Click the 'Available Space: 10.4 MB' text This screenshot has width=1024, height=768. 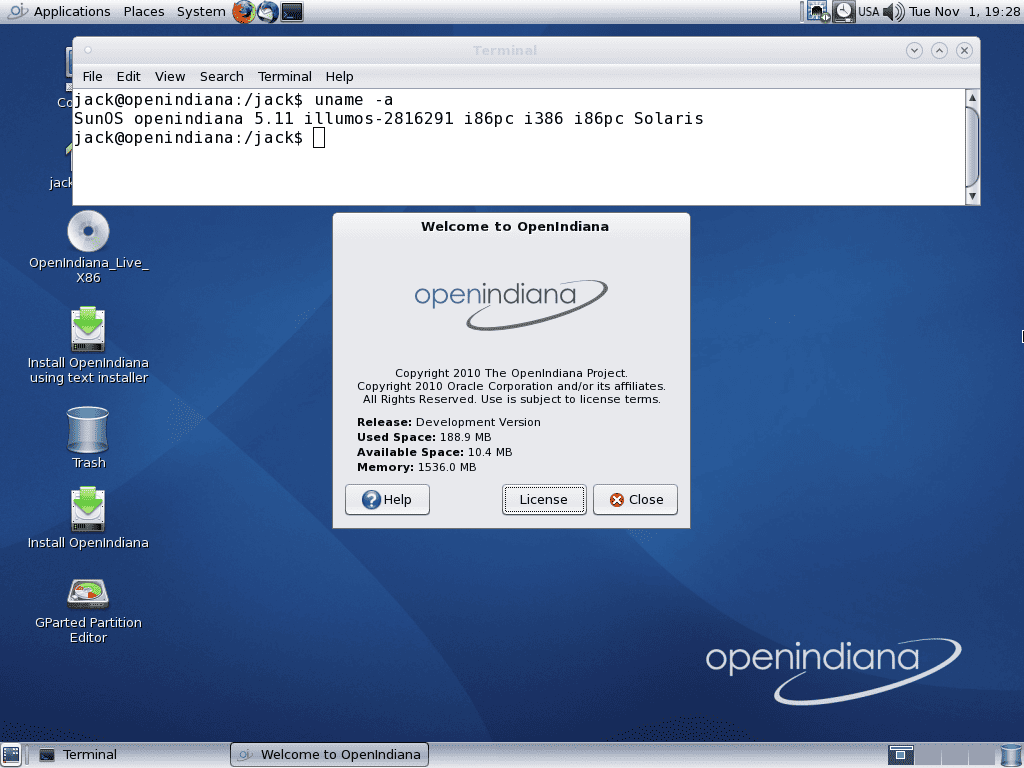tap(434, 452)
